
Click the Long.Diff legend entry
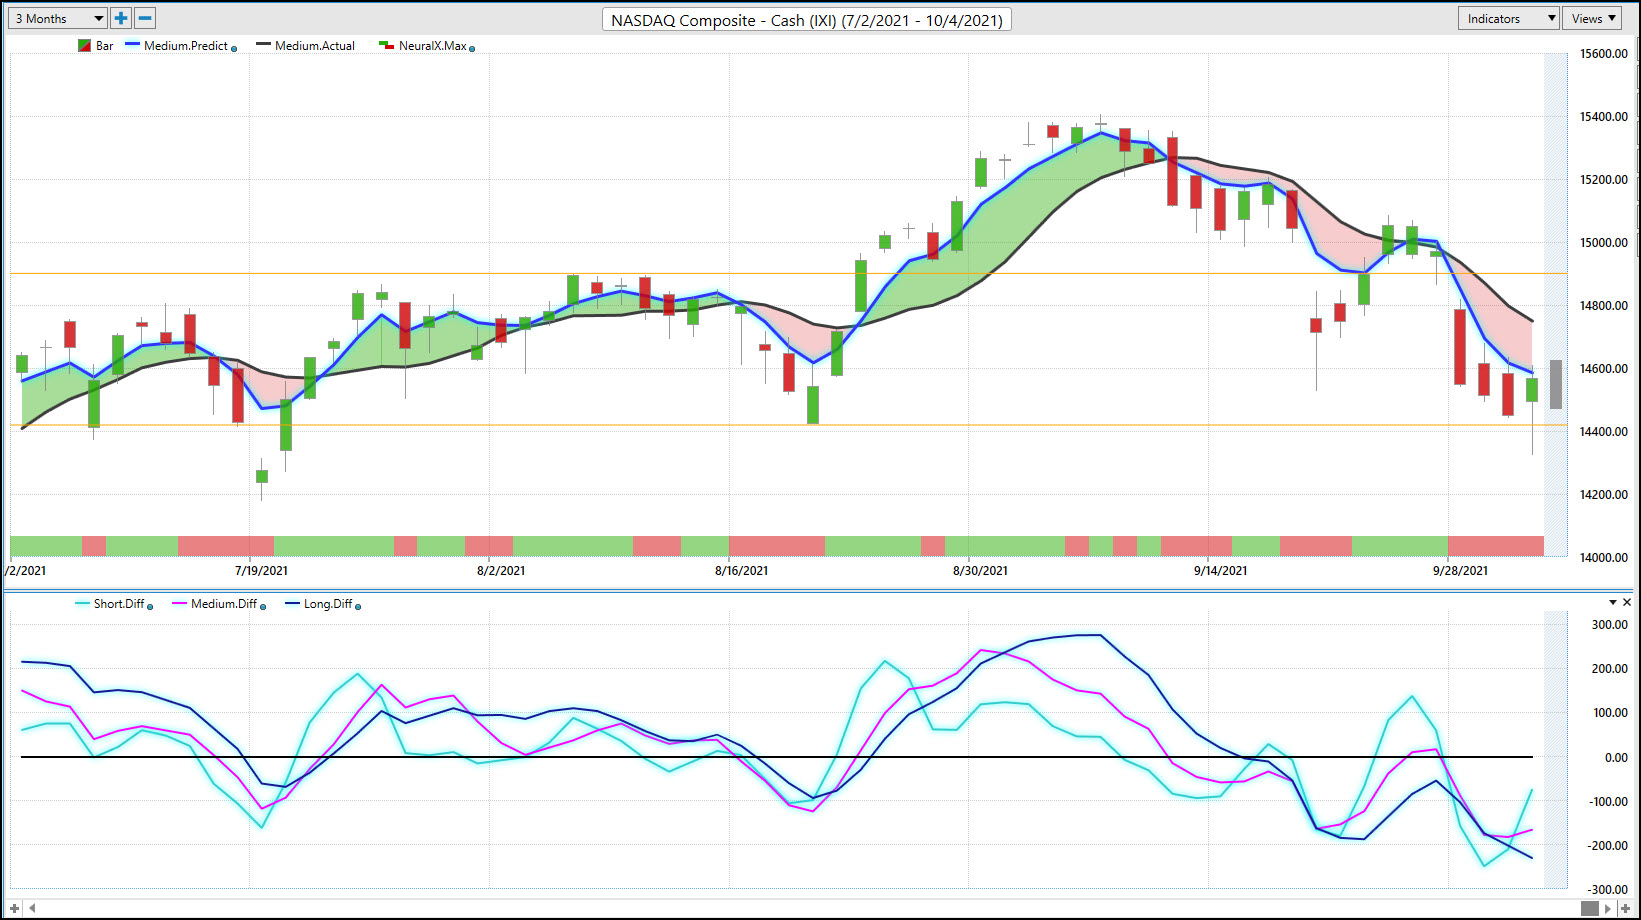pyautogui.click(x=328, y=604)
